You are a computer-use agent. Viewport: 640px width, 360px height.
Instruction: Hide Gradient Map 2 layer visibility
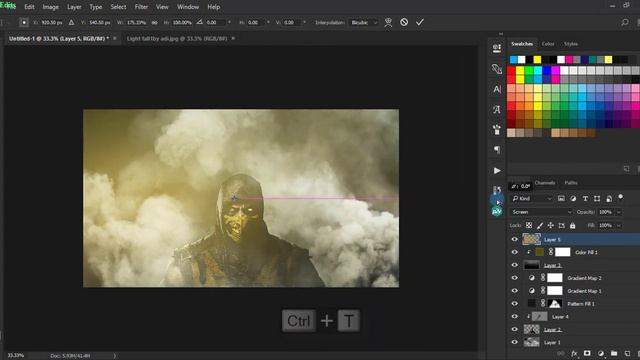pos(515,278)
